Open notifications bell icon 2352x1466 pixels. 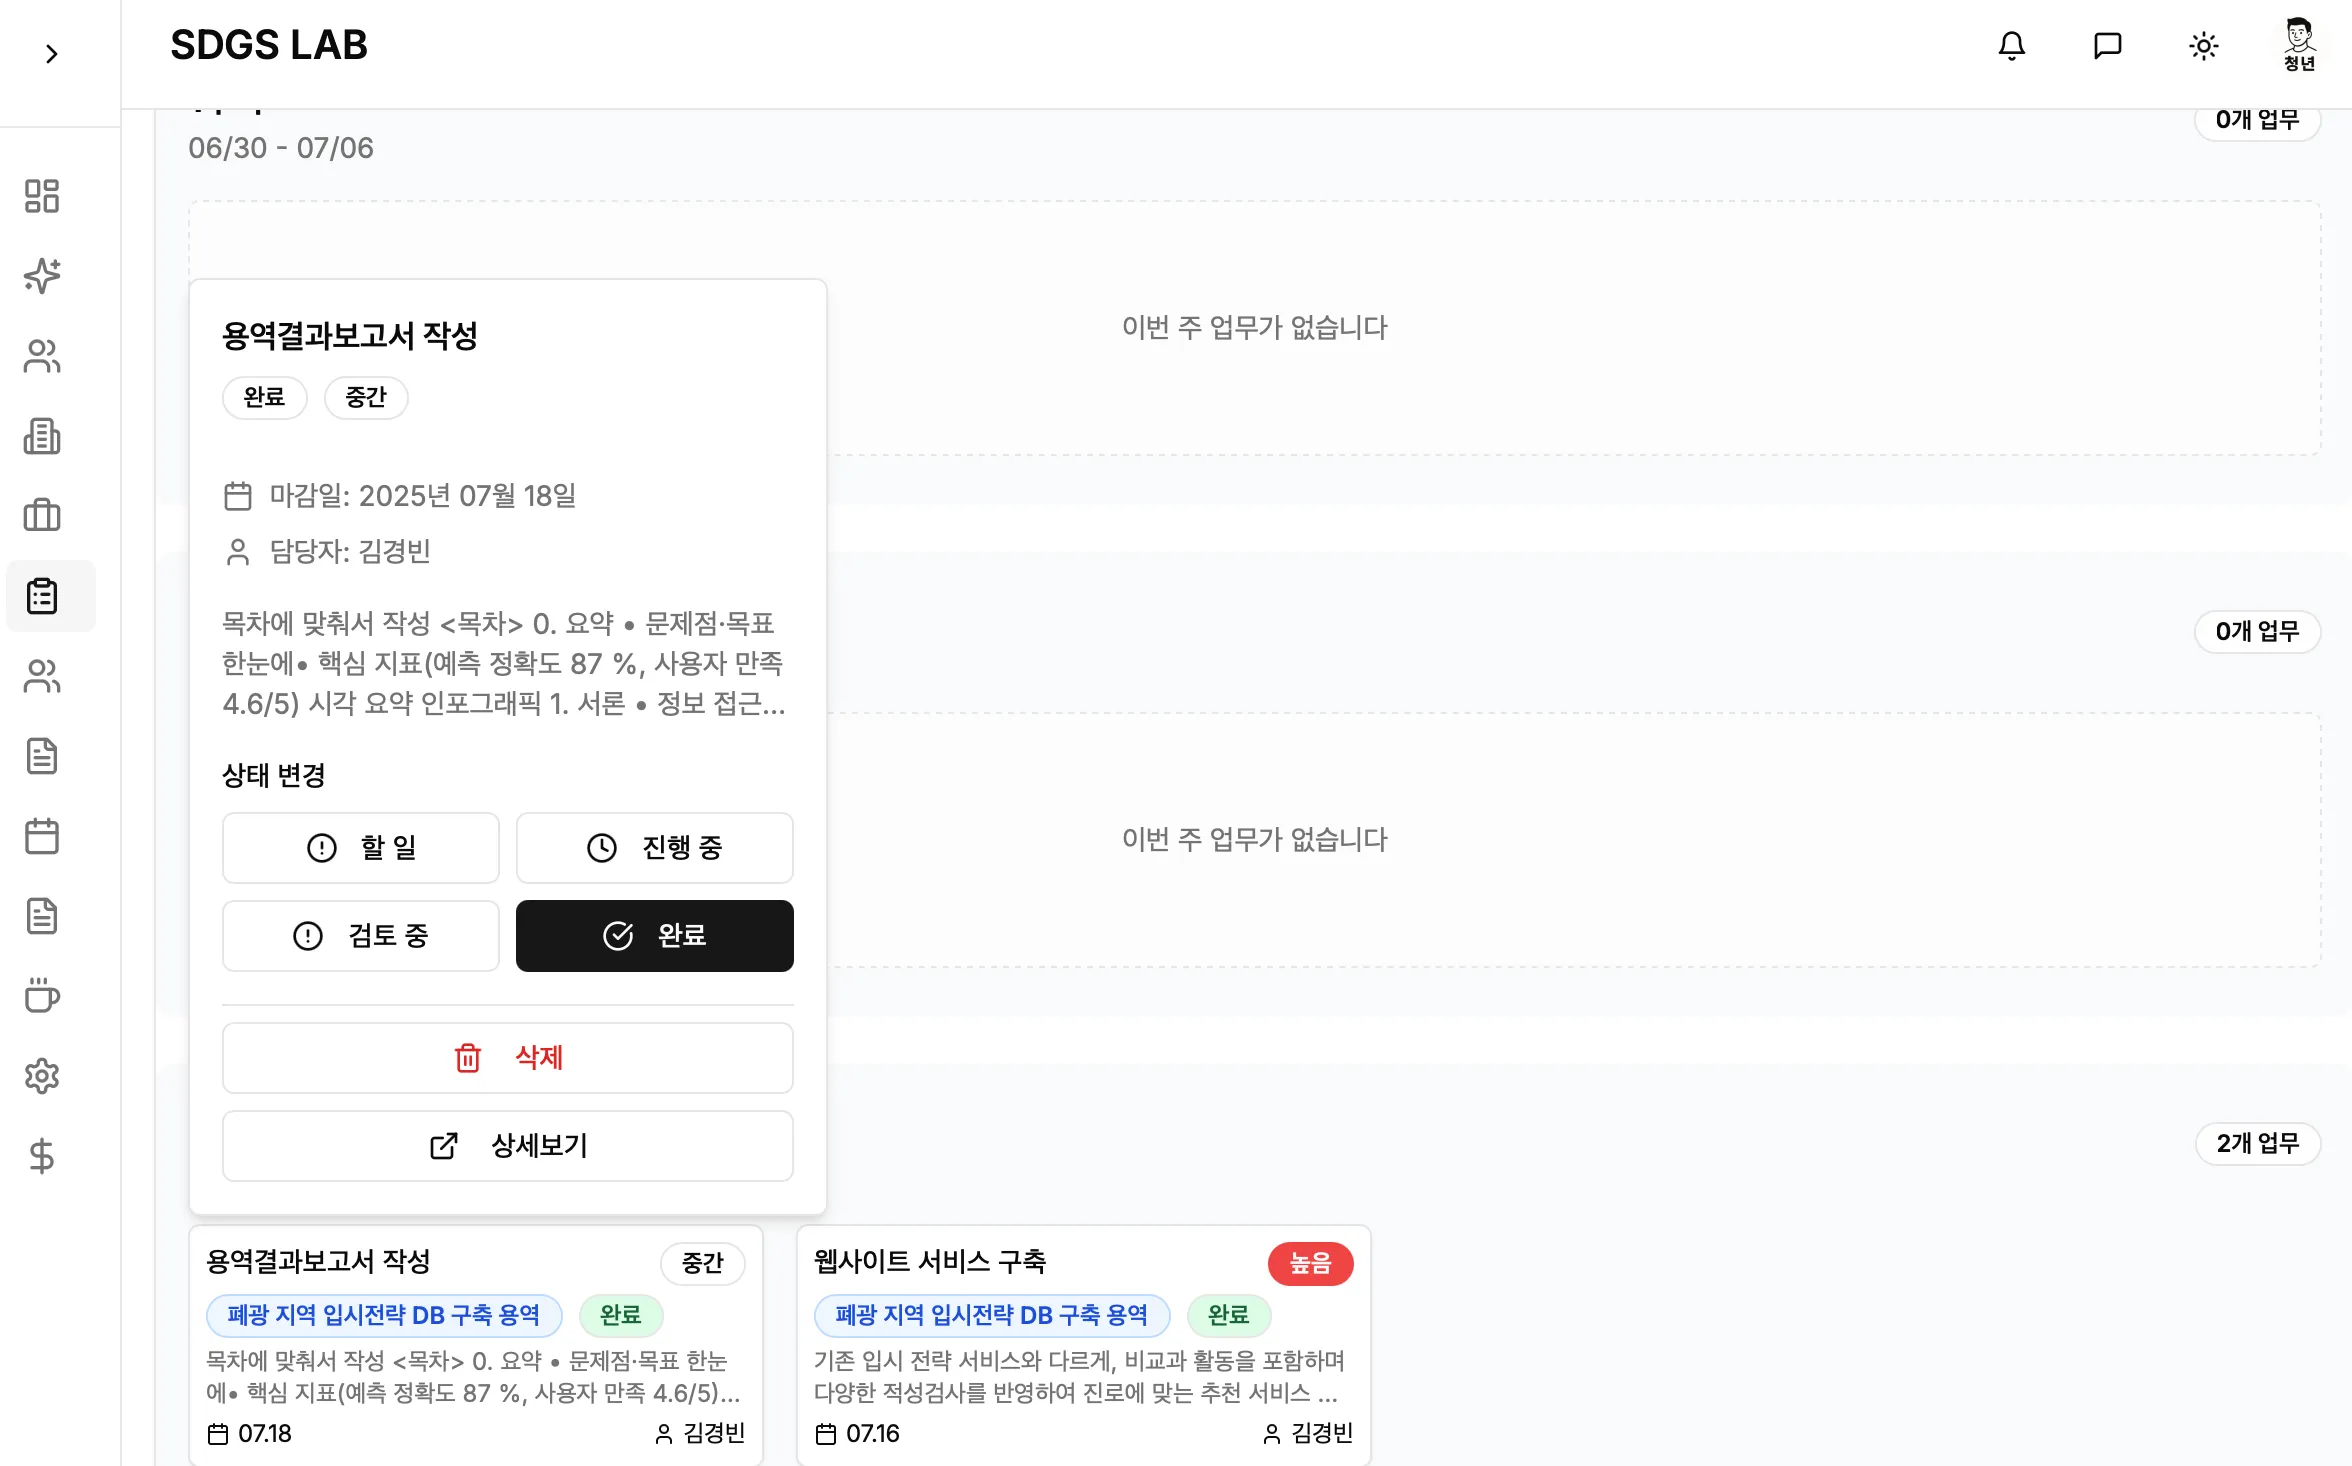click(x=2012, y=46)
